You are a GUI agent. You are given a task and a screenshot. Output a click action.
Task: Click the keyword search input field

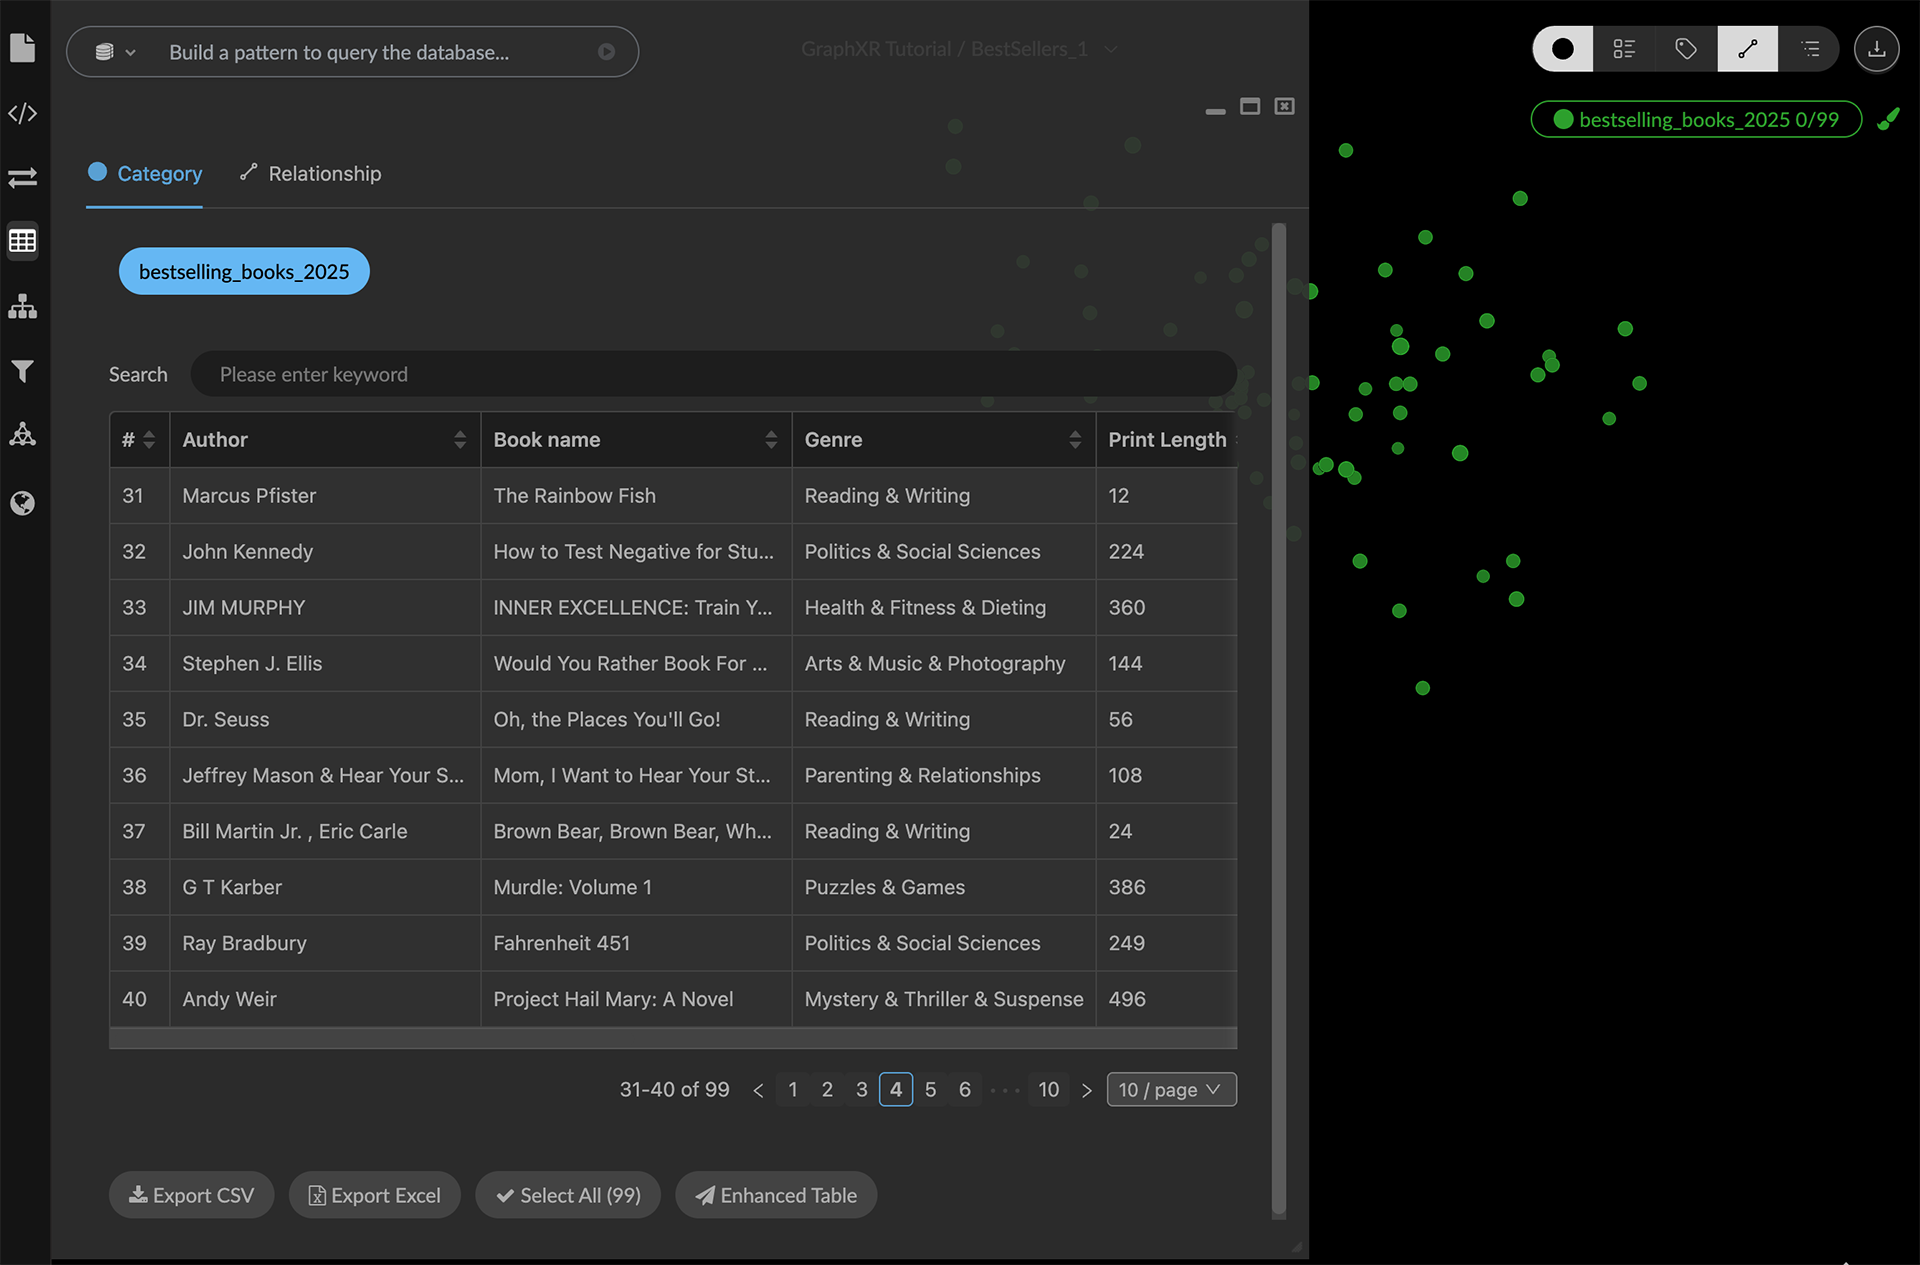713,374
